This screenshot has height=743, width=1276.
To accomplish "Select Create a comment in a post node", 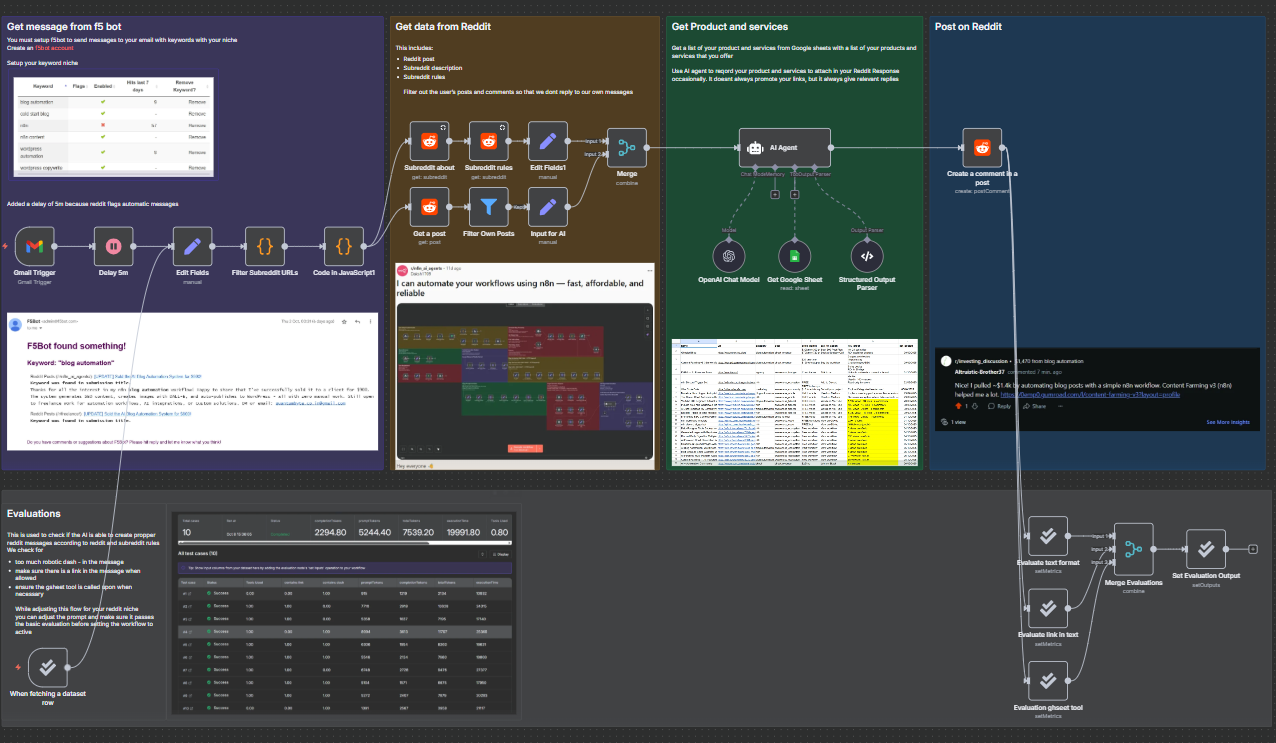I will 982,148.
